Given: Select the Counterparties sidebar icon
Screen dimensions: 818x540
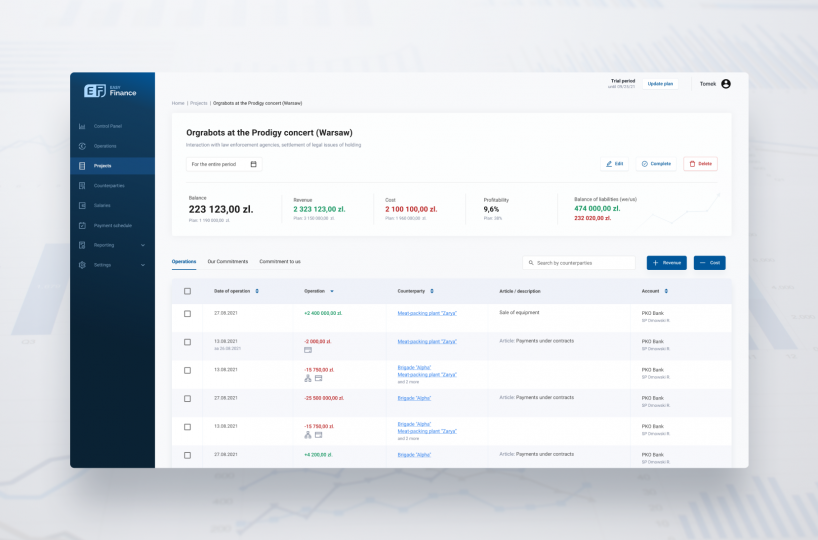Looking at the screenshot, I should pyautogui.click(x=82, y=185).
